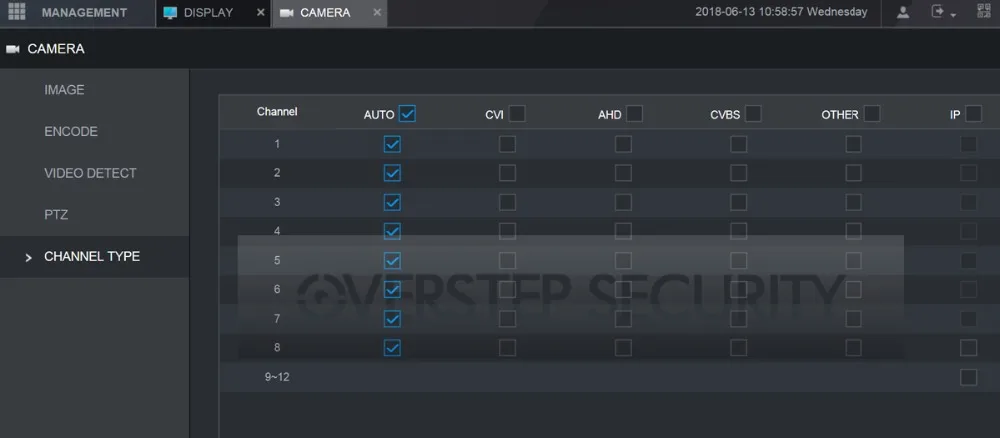The height and width of the screenshot is (438, 1000).
Task: Open the PTZ settings page
Action: pos(94,215)
